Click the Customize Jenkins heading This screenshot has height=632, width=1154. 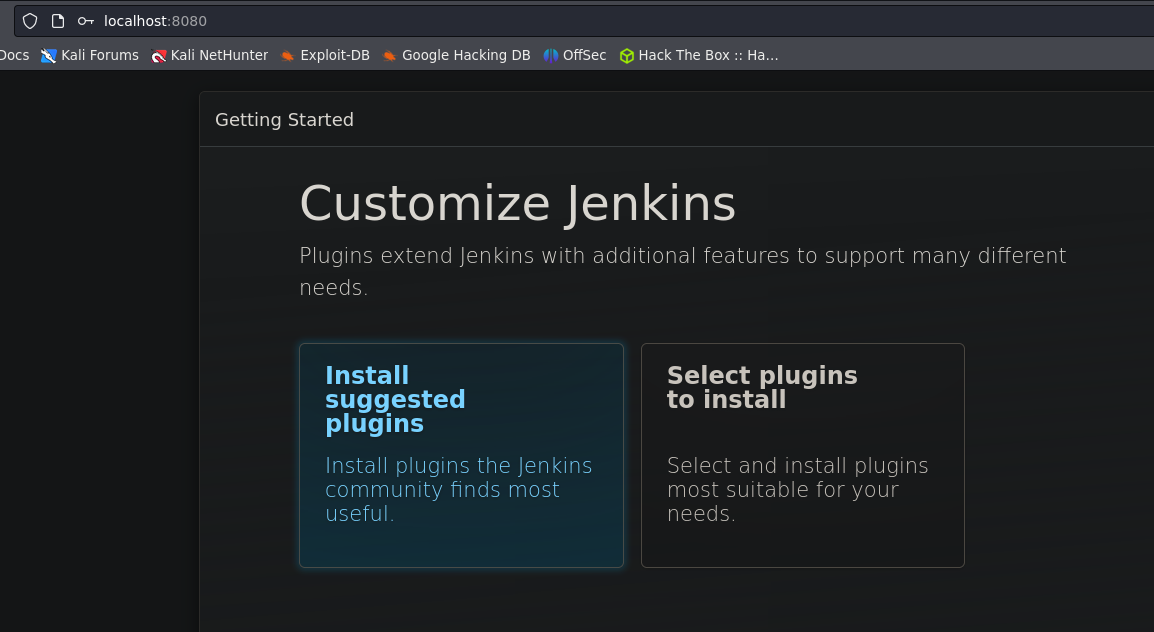pyautogui.click(x=517, y=204)
